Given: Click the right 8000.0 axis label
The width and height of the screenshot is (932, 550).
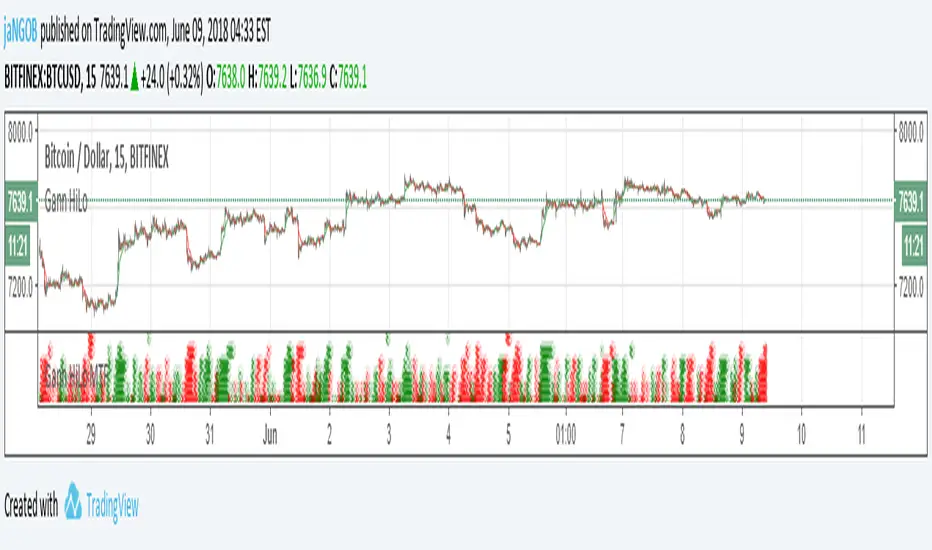Looking at the screenshot, I should (x=911, y=132).
